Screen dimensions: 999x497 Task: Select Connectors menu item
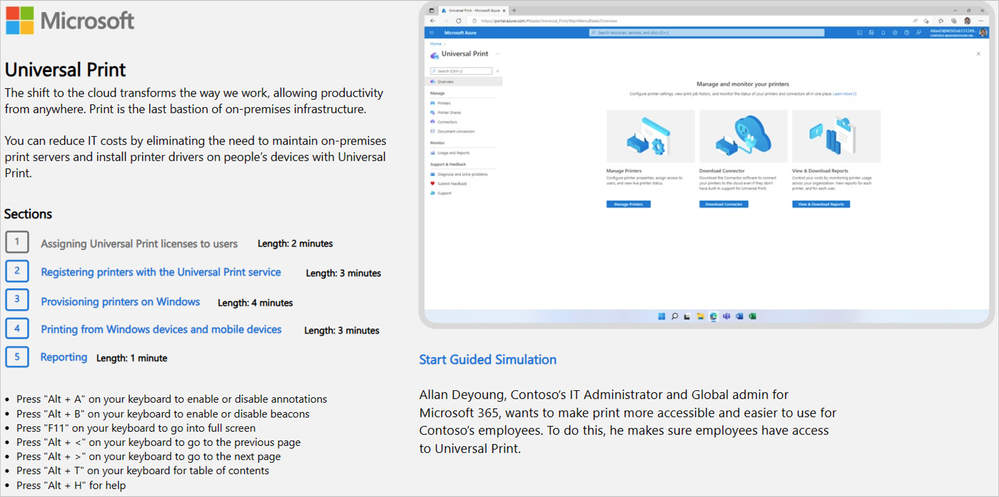[x=443, y=122]
